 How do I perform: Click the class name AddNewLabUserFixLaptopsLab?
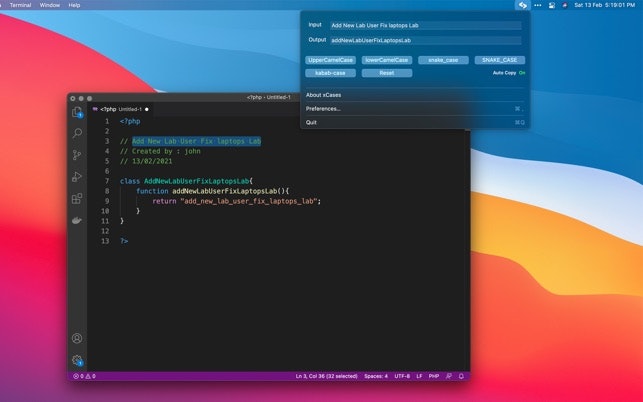(x=197, y=181)
